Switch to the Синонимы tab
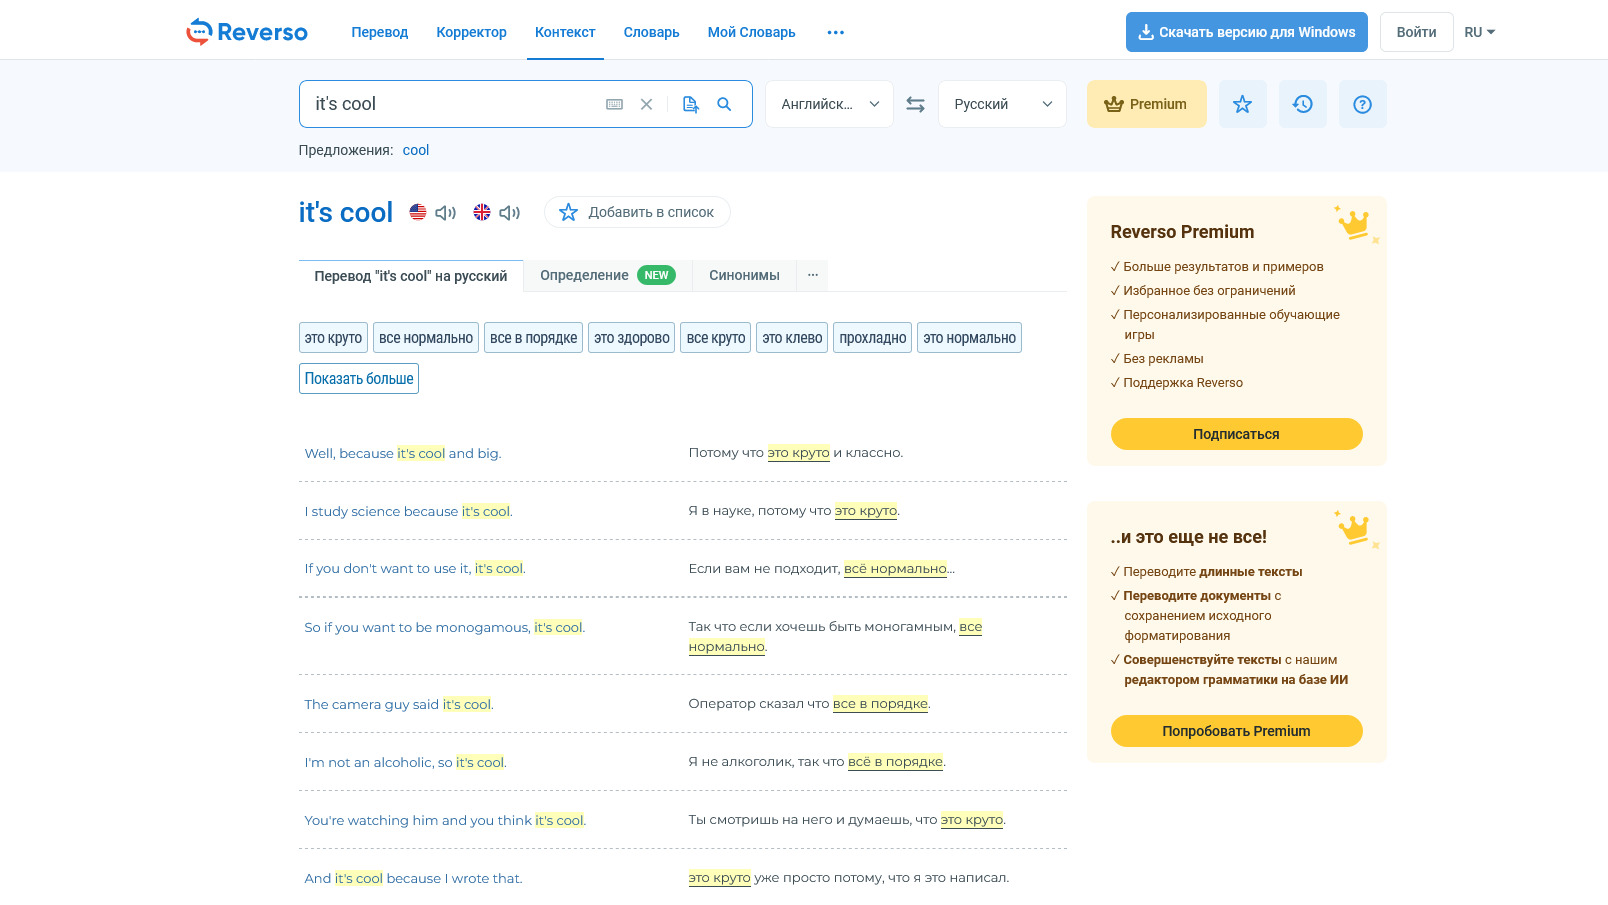The width and height of the screenshot is (1608, 905). (x=744, y=275)
